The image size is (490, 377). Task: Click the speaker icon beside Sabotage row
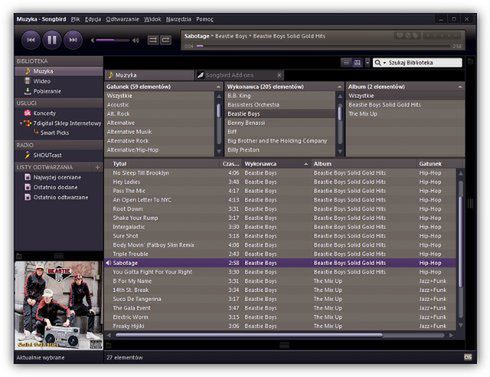click(108, 263)
